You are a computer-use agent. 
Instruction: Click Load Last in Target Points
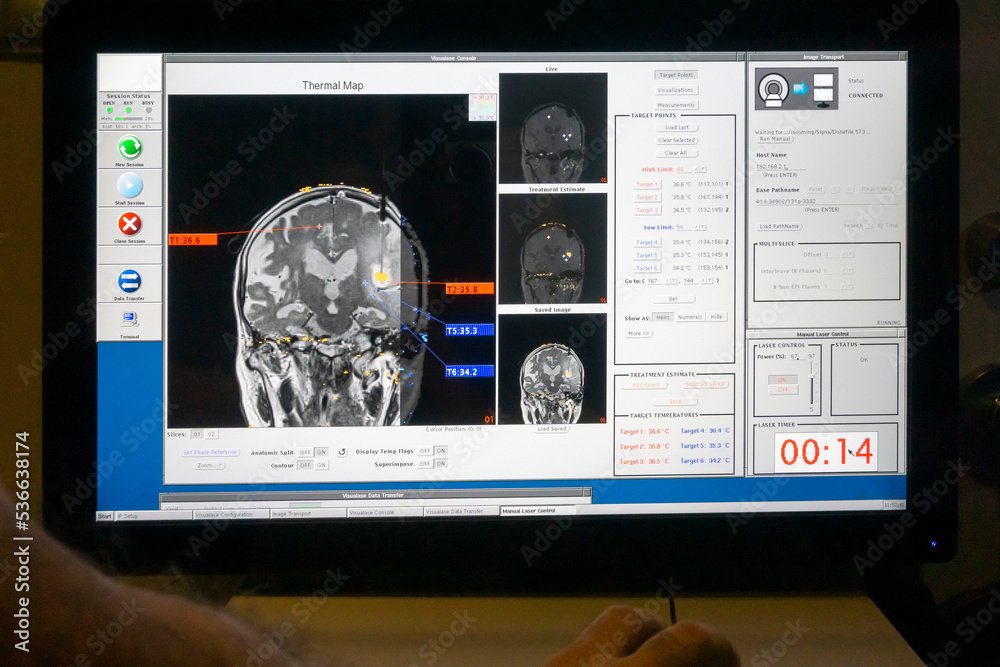[677, 128]
